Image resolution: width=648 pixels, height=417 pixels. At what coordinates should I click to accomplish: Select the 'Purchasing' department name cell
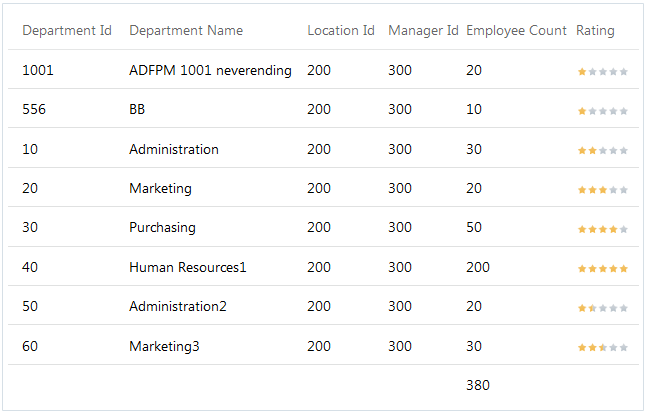(162, 228)
